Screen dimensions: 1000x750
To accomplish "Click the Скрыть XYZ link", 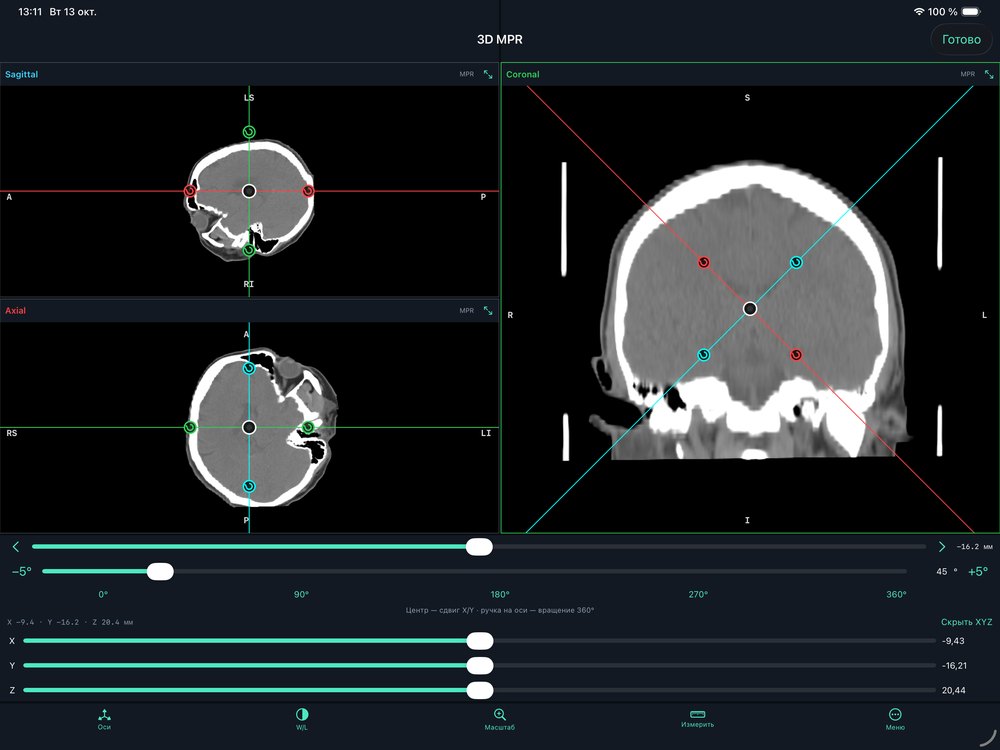I will click(x=966, y=622).
